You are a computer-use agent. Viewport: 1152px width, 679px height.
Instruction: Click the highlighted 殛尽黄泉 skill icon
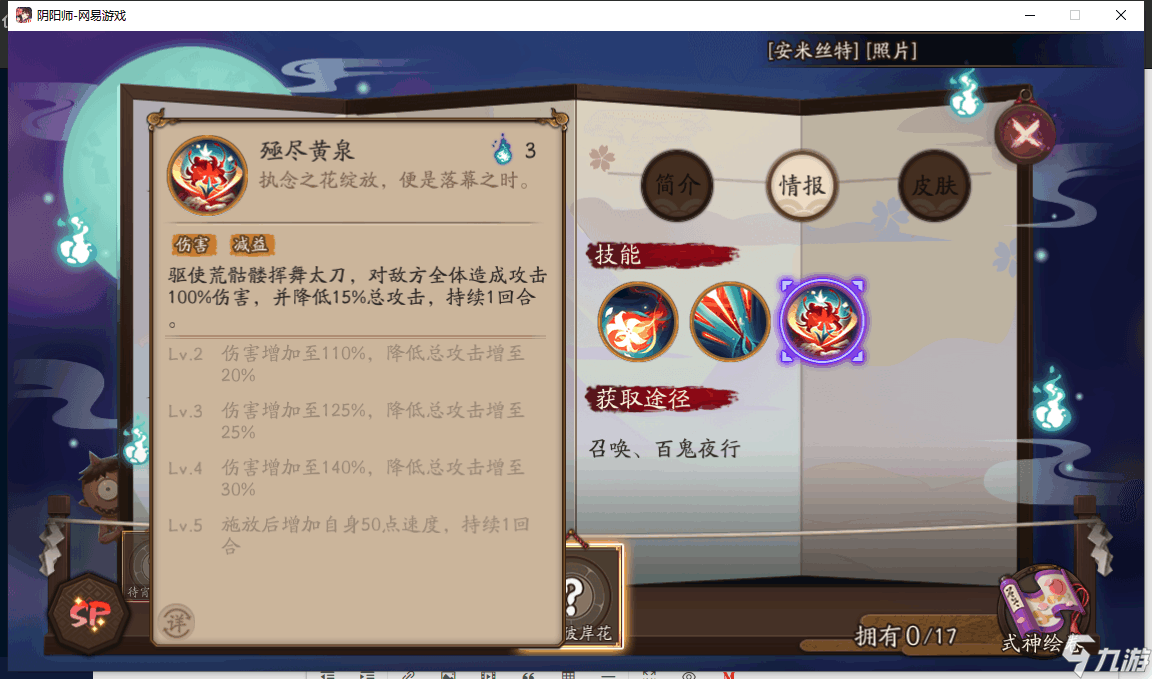(822, 321)
